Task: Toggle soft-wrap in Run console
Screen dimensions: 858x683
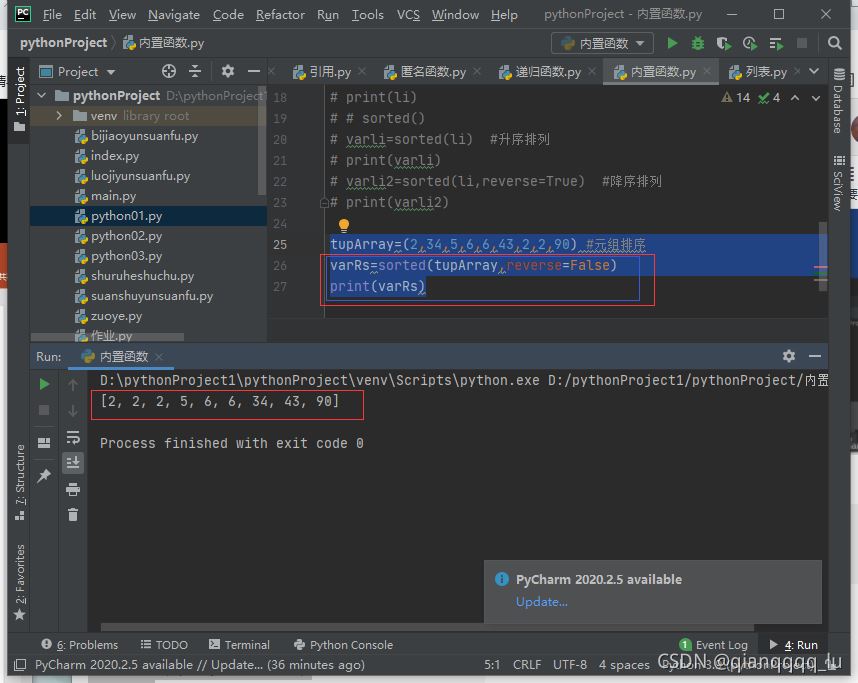Action: coord(73,437)
